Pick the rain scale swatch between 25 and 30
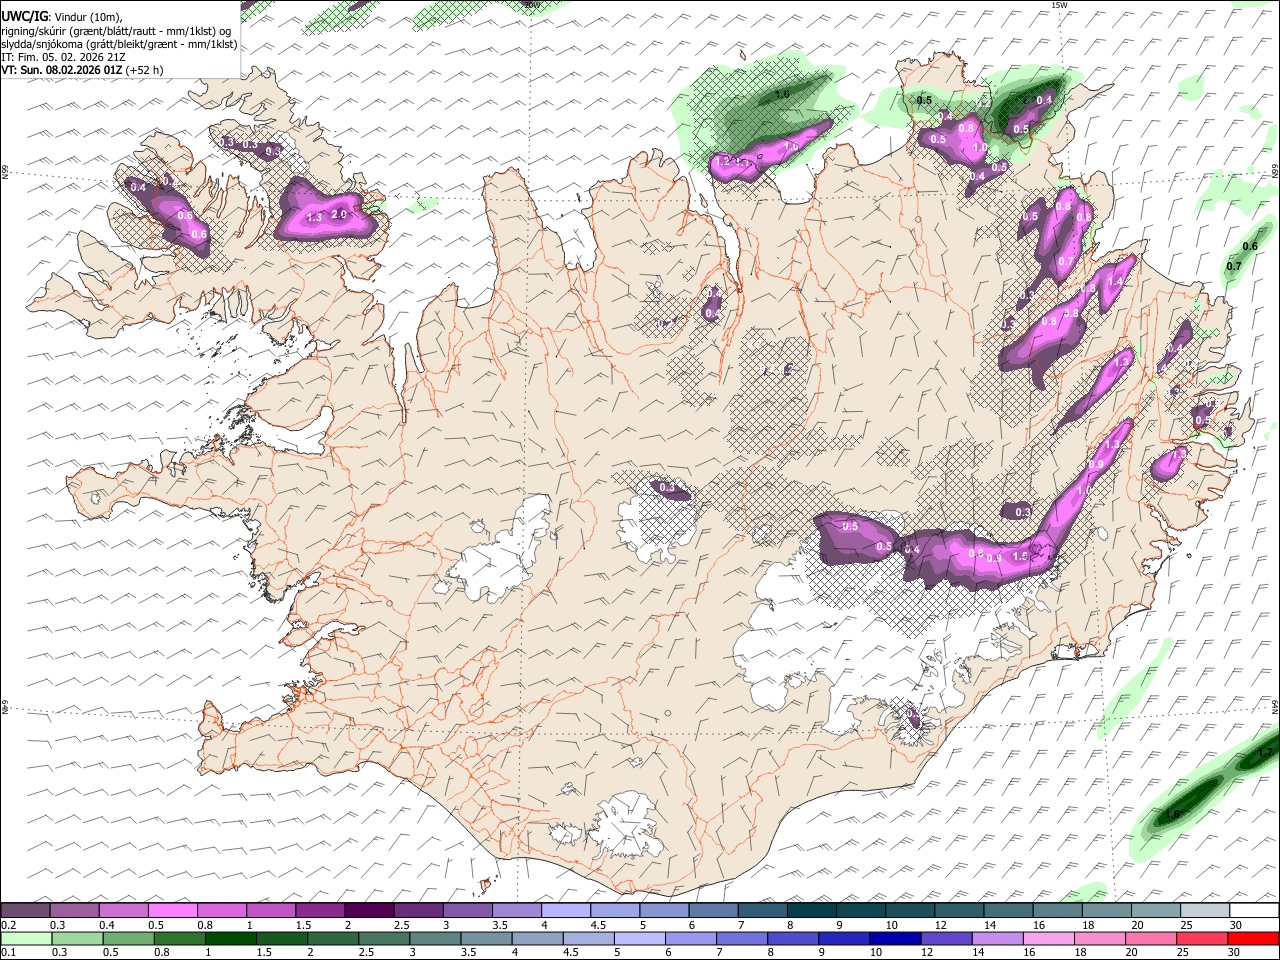The height and width of the screenshot is (960, 1280). pos(1202,938)
